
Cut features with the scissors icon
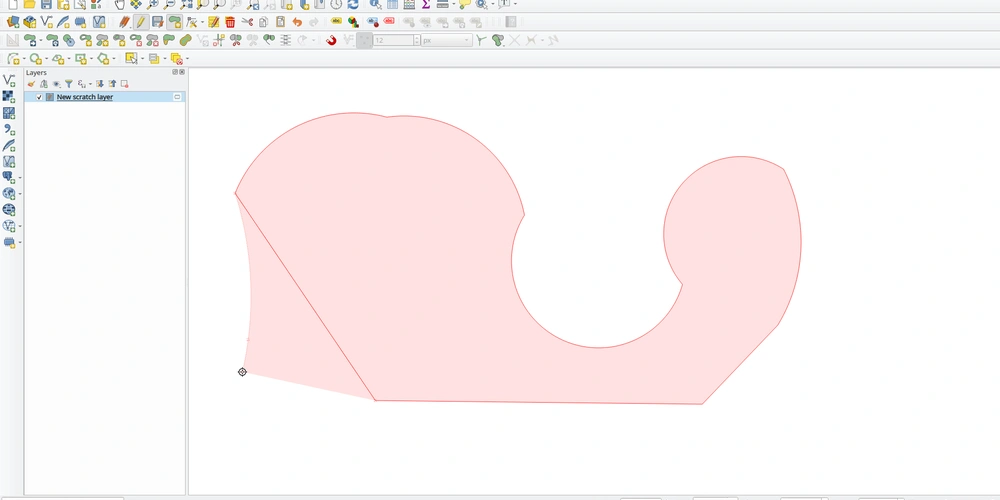[247, 22]
